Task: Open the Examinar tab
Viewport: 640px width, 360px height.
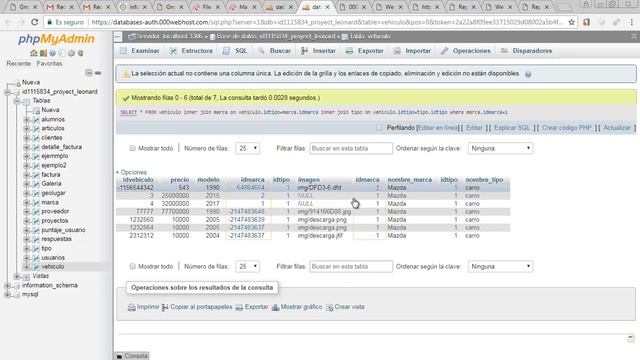Action: coord(140,51)
